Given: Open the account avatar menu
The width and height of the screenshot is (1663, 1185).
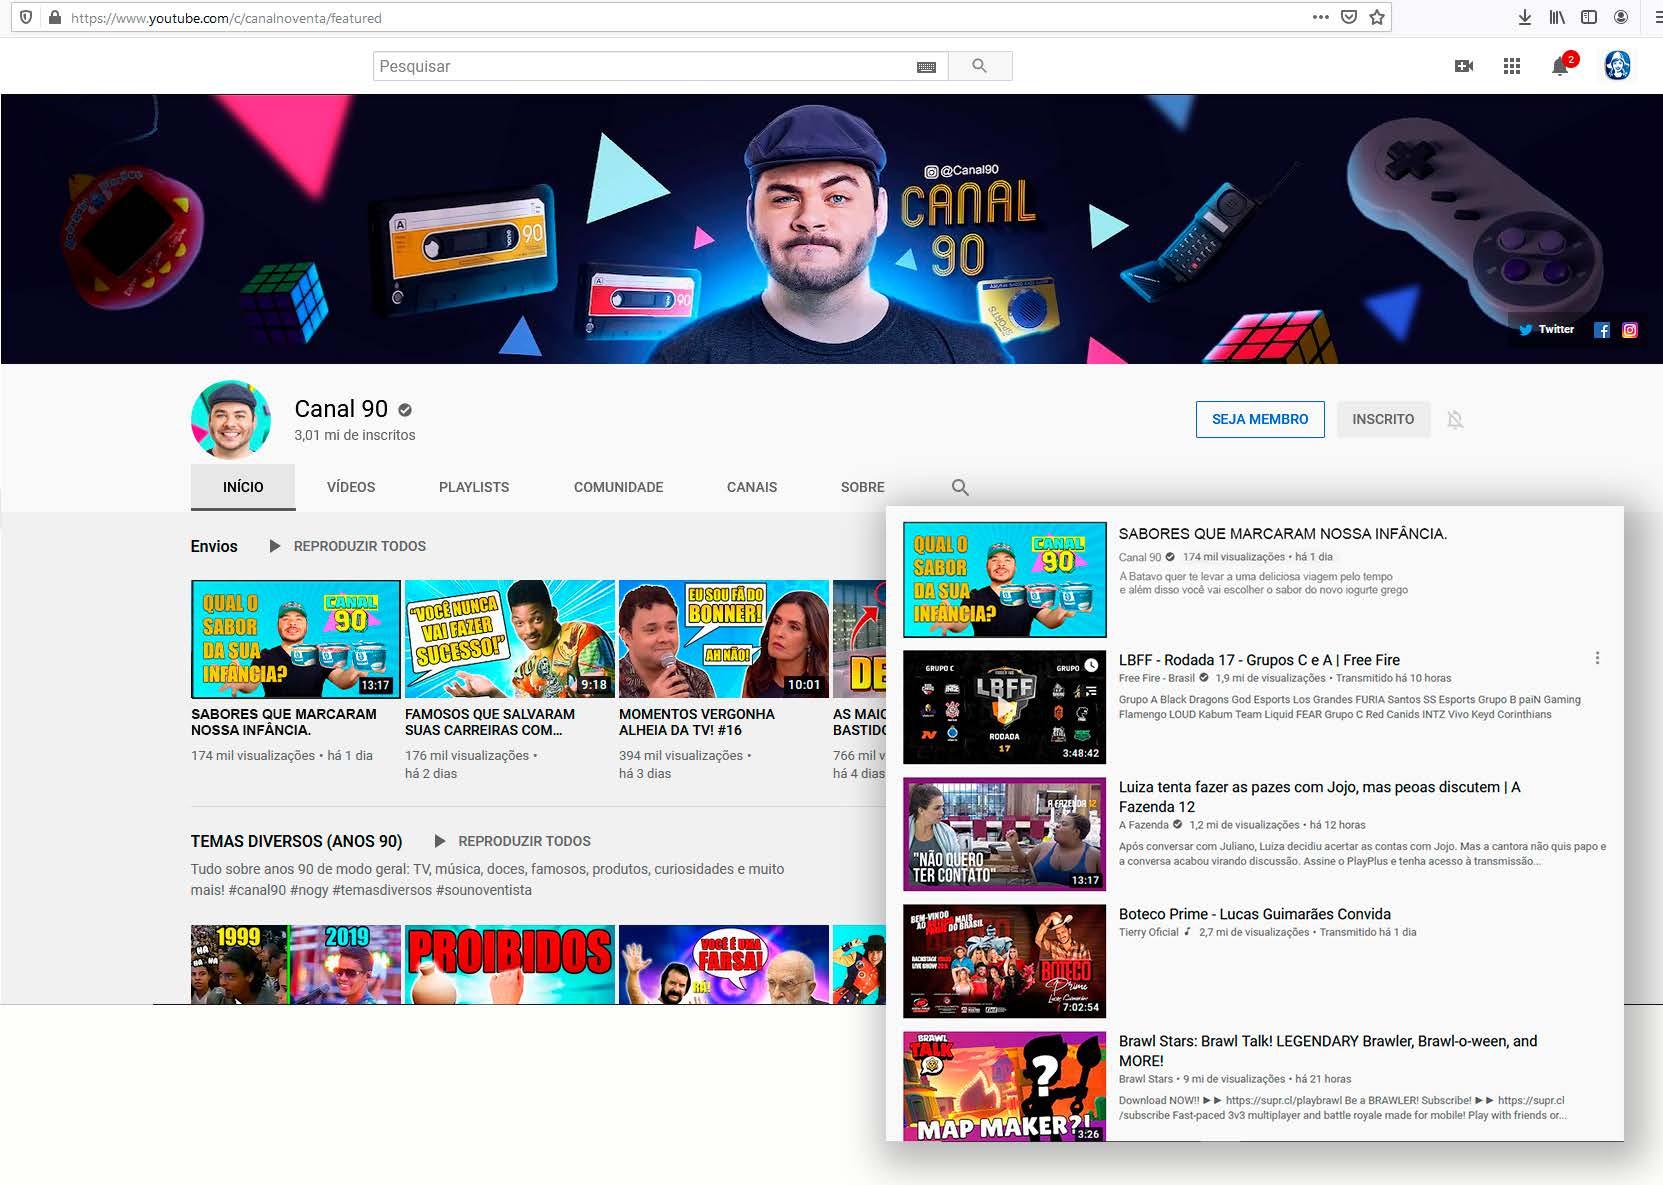Looking at the screenshot, I should pos(1617,66).
